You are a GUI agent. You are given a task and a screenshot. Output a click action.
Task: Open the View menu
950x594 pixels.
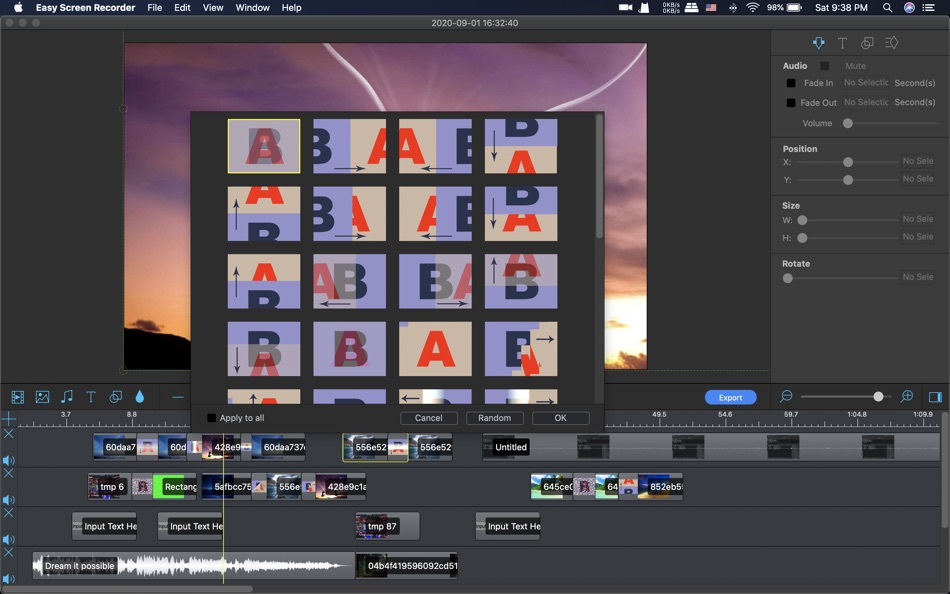[212, 8]
